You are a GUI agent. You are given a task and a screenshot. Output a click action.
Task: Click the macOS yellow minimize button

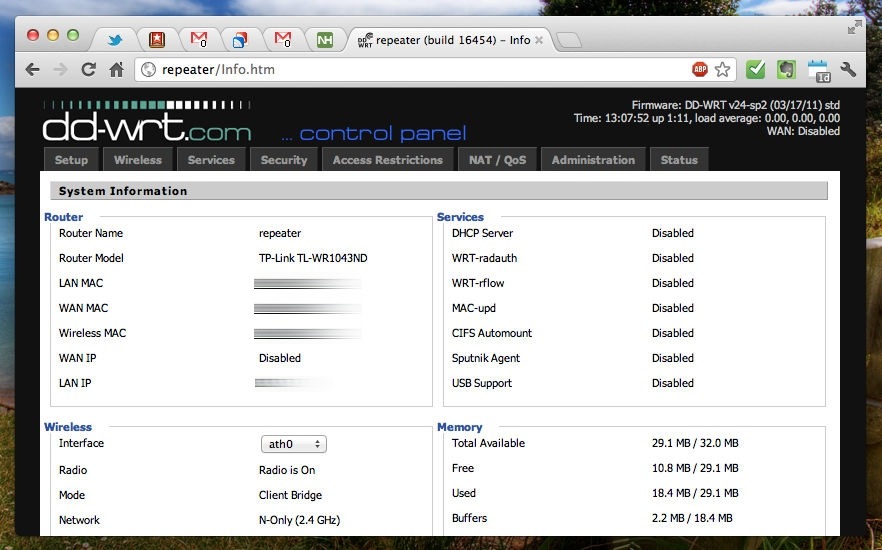53,35
